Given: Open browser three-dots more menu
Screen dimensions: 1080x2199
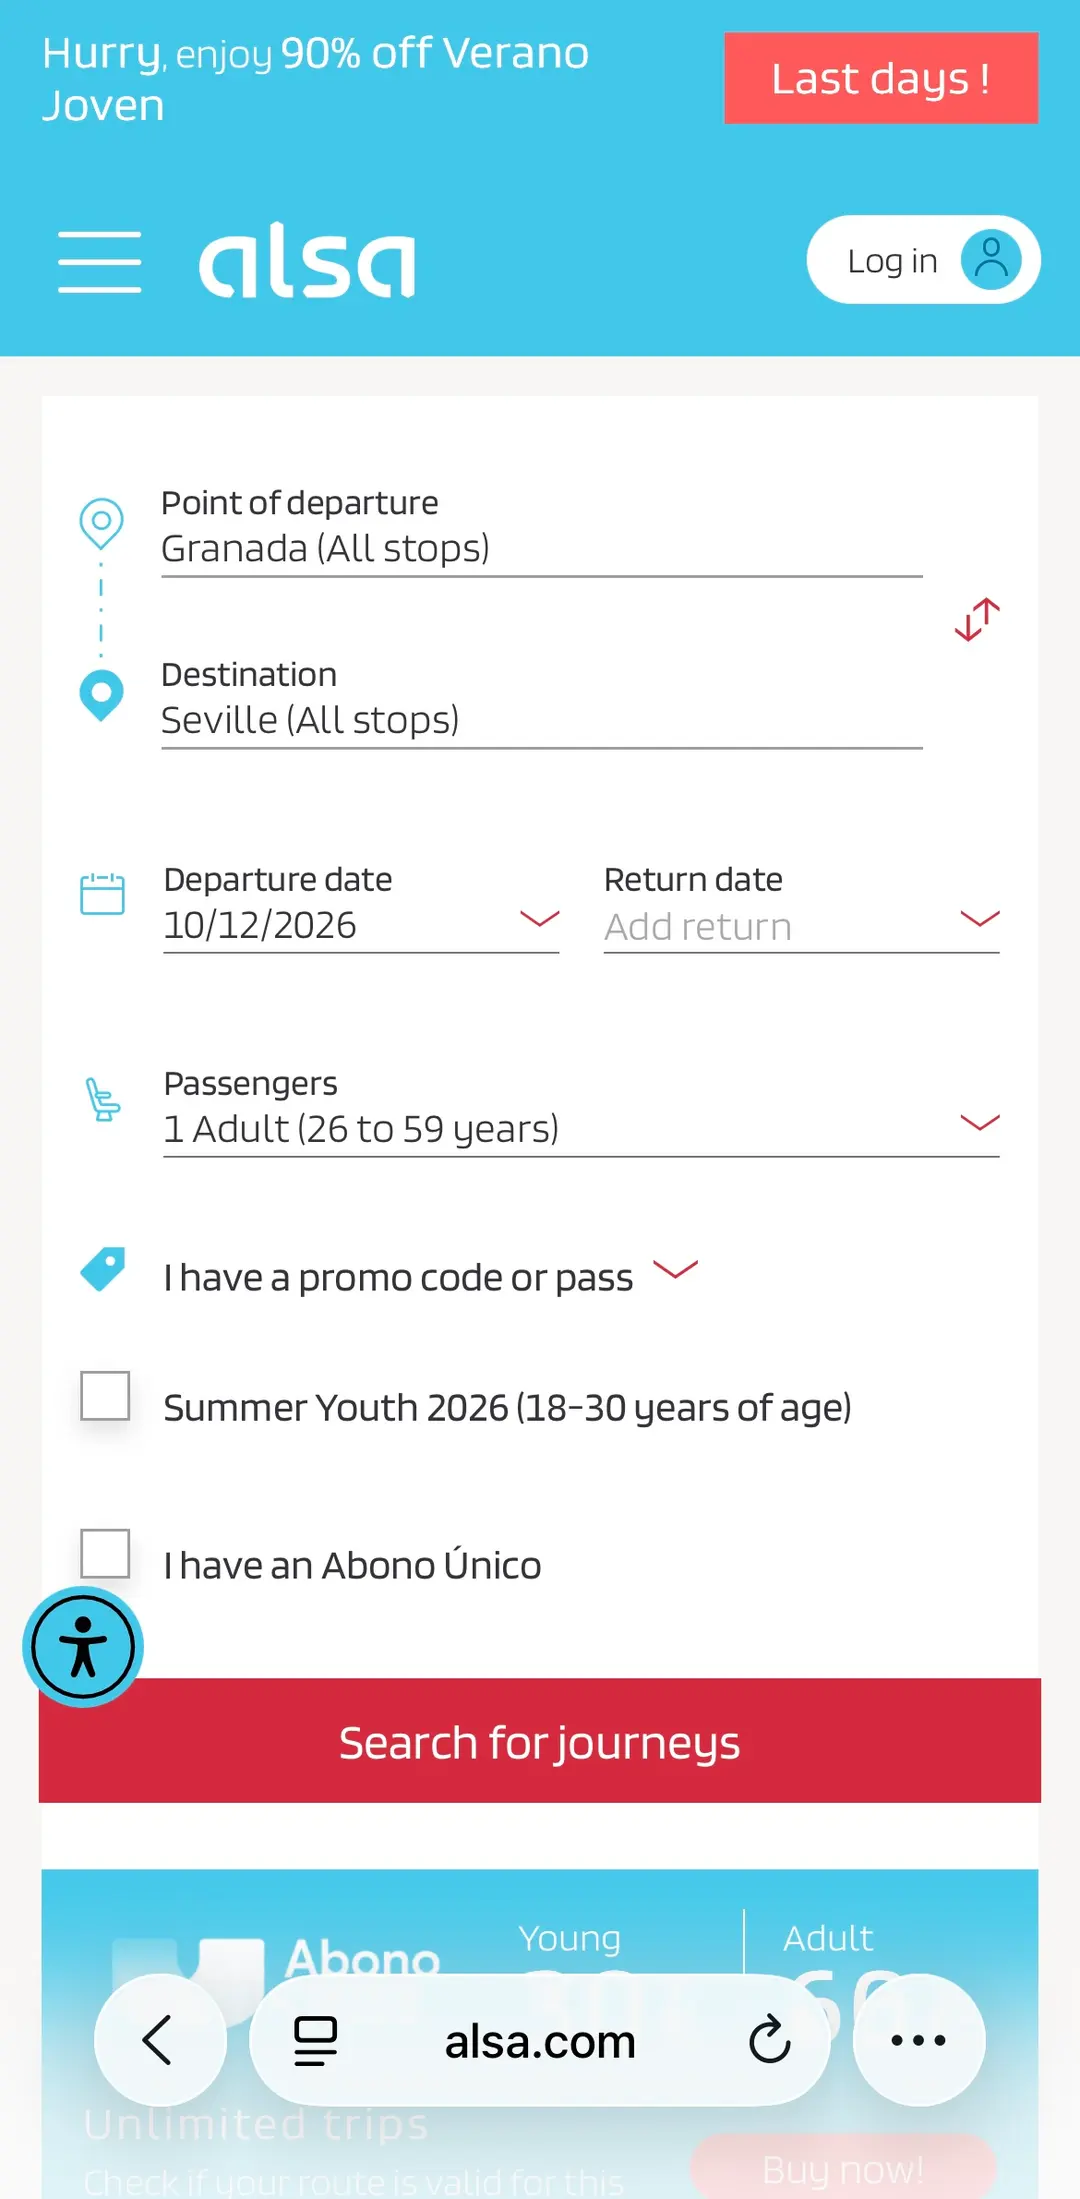Looking at the screenshot, I should (919, 2040).
